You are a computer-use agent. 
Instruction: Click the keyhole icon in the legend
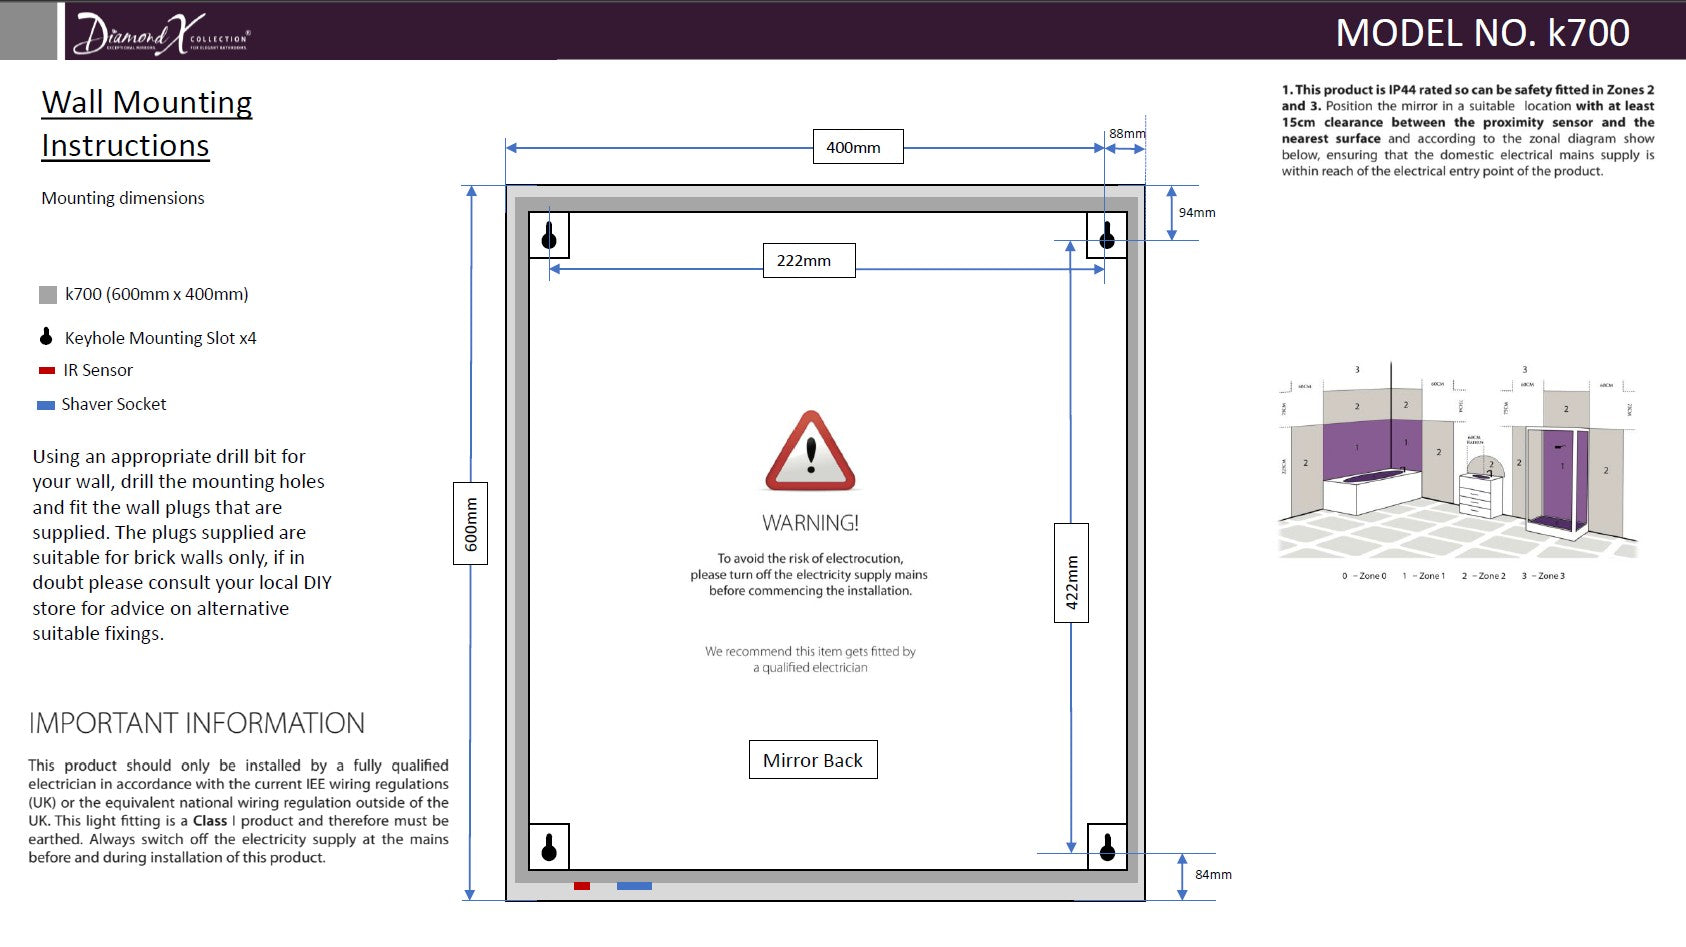click(x=46, y=336)
